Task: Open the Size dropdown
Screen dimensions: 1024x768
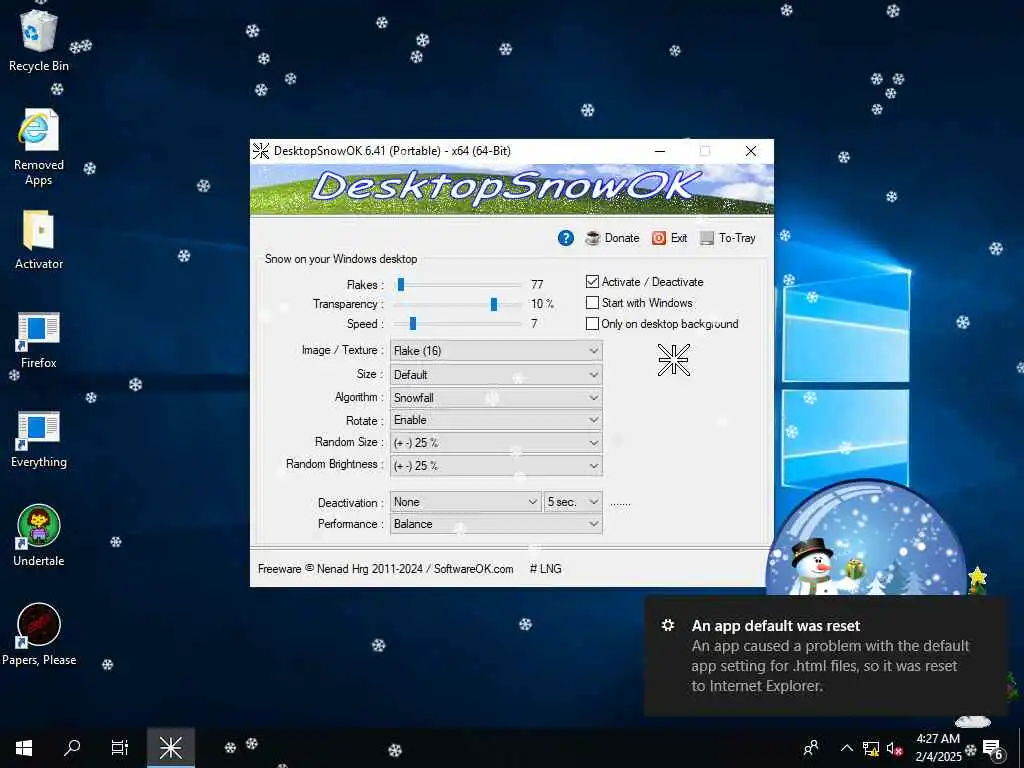Action: tap(496, 374)
